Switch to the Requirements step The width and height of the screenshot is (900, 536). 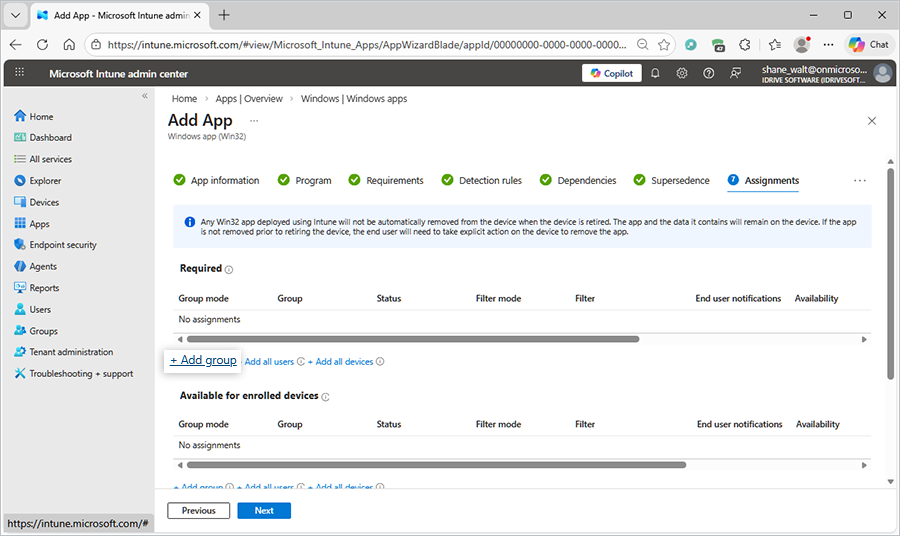[394, 181]
